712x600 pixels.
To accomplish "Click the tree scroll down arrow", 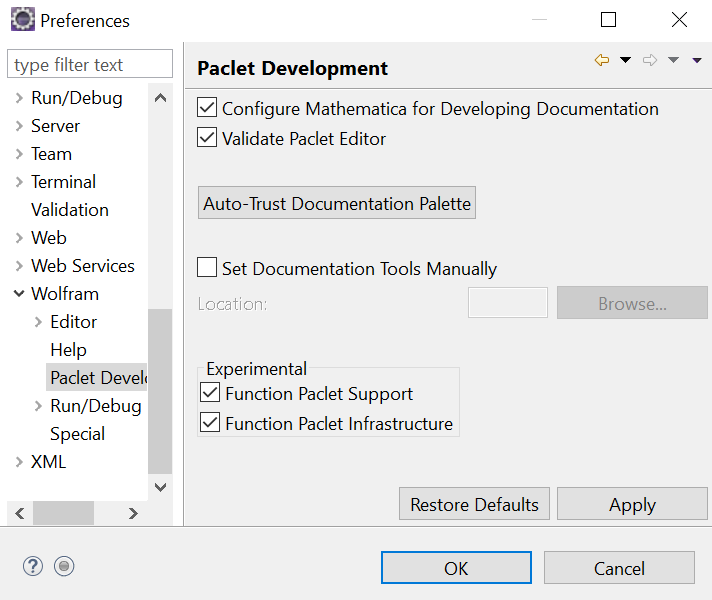I will click(160, 487).
